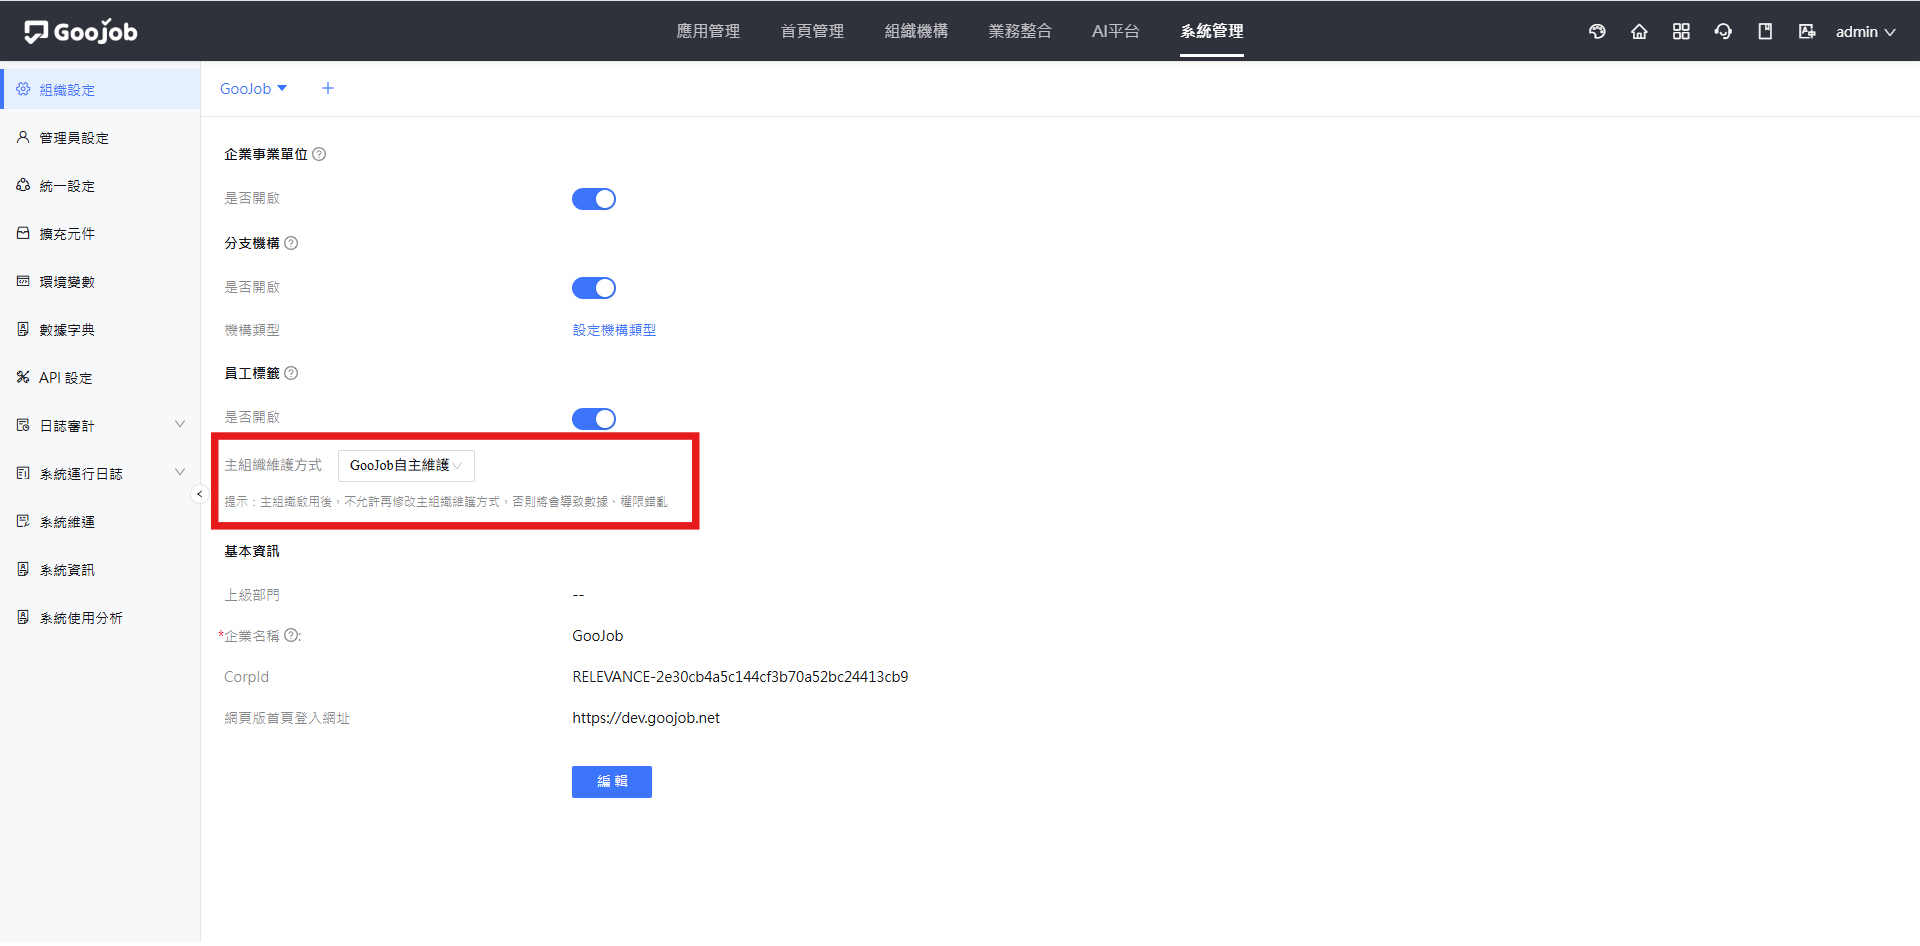Open 統一設定 in the sidebar
This screenshot has height=946, width=1920.
click(100, 185)
